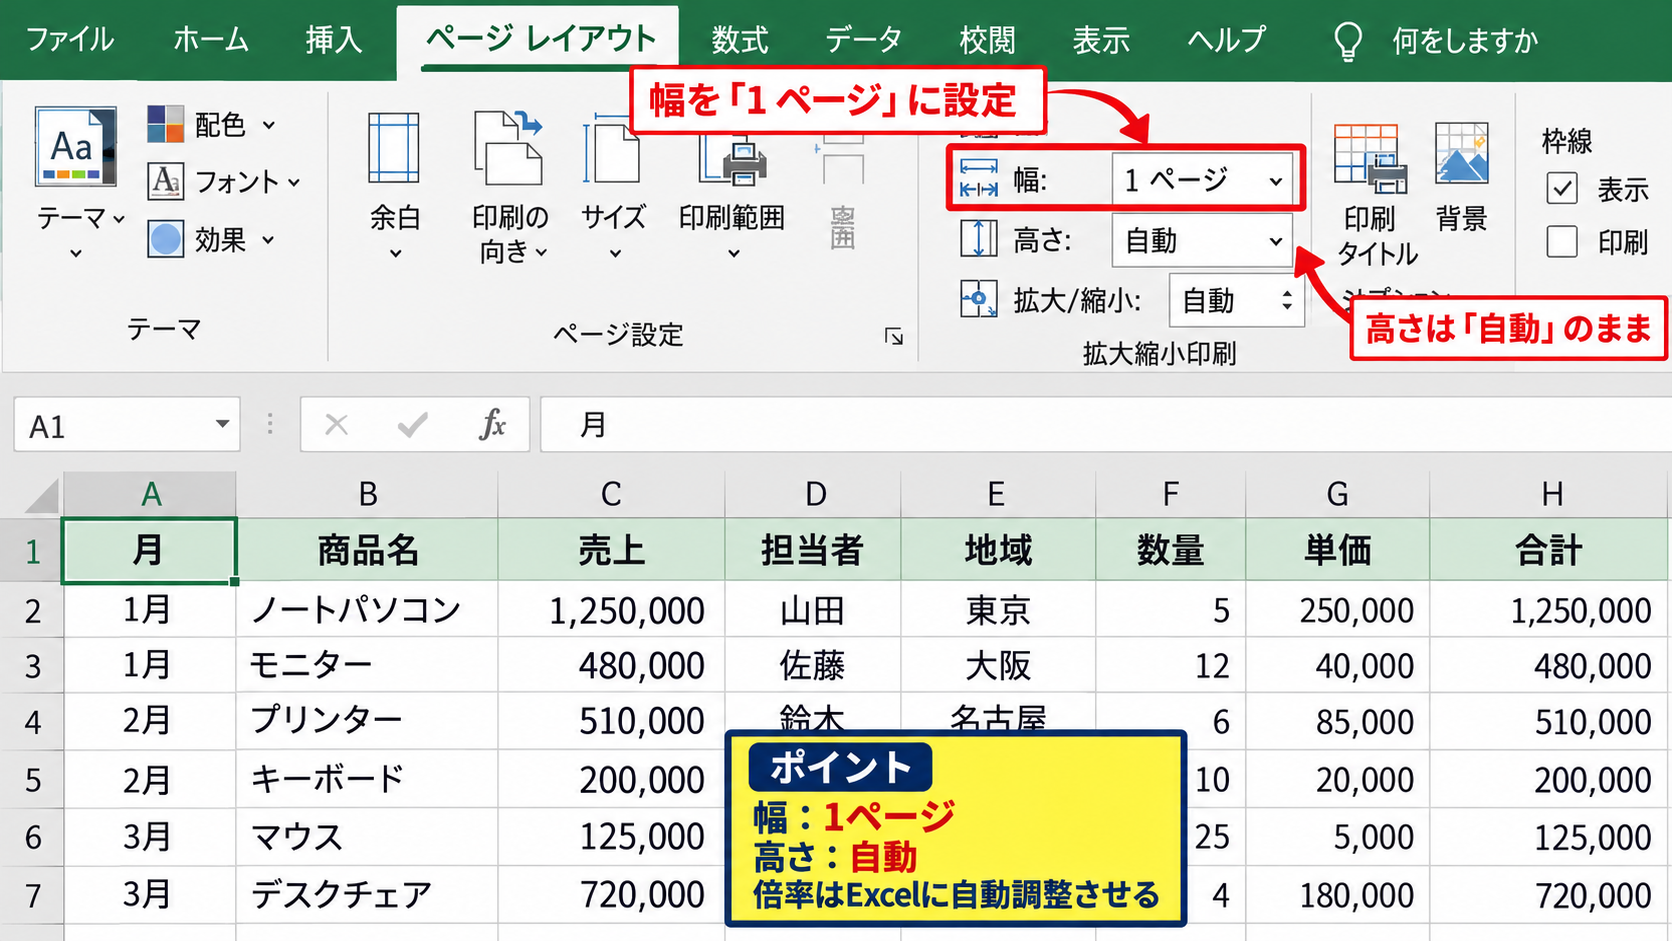Viewport: 1672px width, 941px height.
Task: Click the 印刷タイトル print titles icon
Action: point(1369,158)
